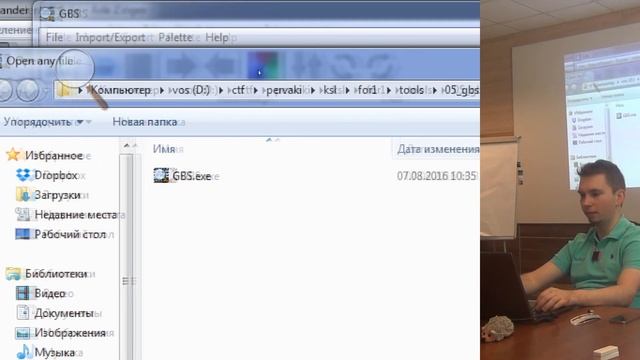This screenshot has width=640, height=360.
Task: Click the Недавние места icon
Action: pos(23,214)
